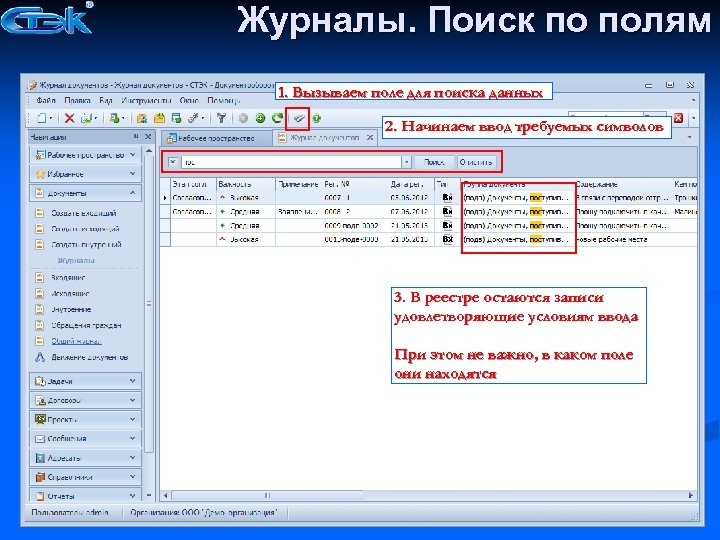The width and height of the screenshot is (720, 540).
Task: Click the search field toggle icon in toolbar
Action: point(298,118)
